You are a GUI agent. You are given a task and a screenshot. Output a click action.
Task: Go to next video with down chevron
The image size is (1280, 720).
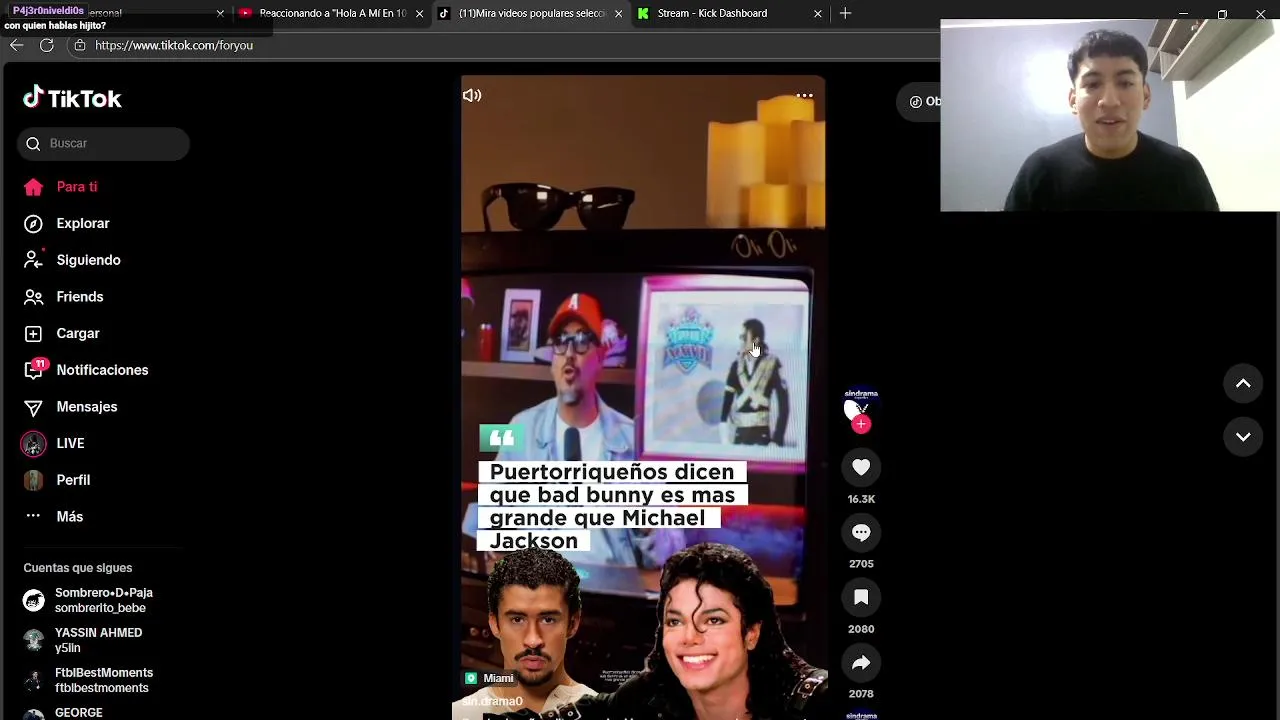point(1243,437)
